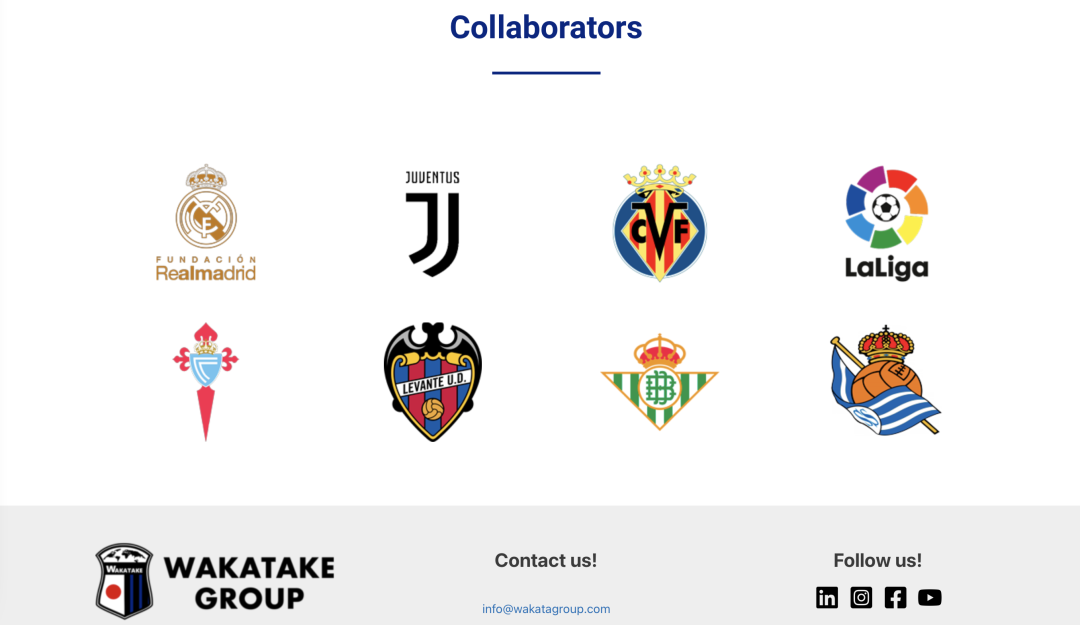Click the Levante U.D. badge
This screenshot has width=1080, height=625.
[433, 381]
